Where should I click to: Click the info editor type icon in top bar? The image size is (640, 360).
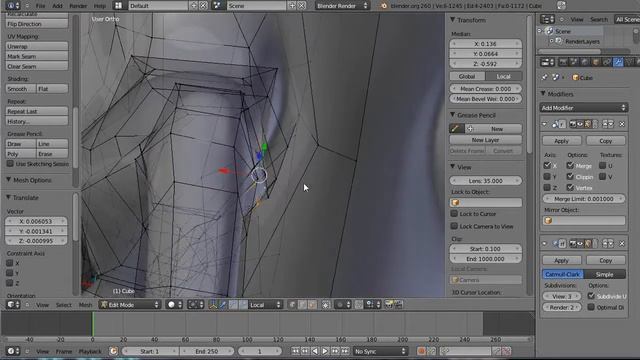pos(13,6)
